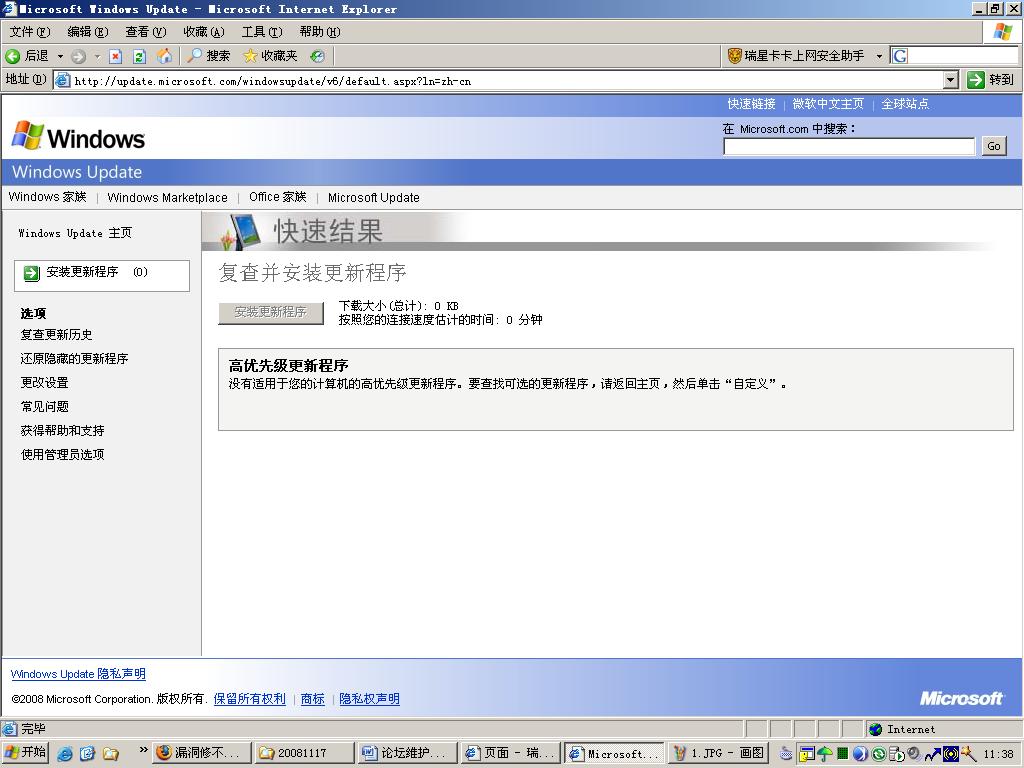Click 使用管理员选项 link
The width and height of the screenshot is (1024, 768).
(x=63, y=455)
